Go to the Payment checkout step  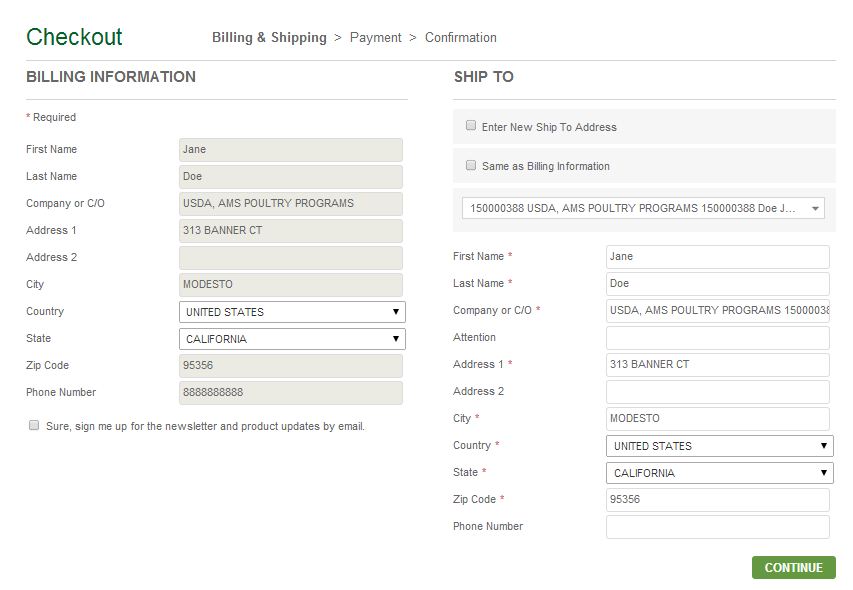point(375,38)
